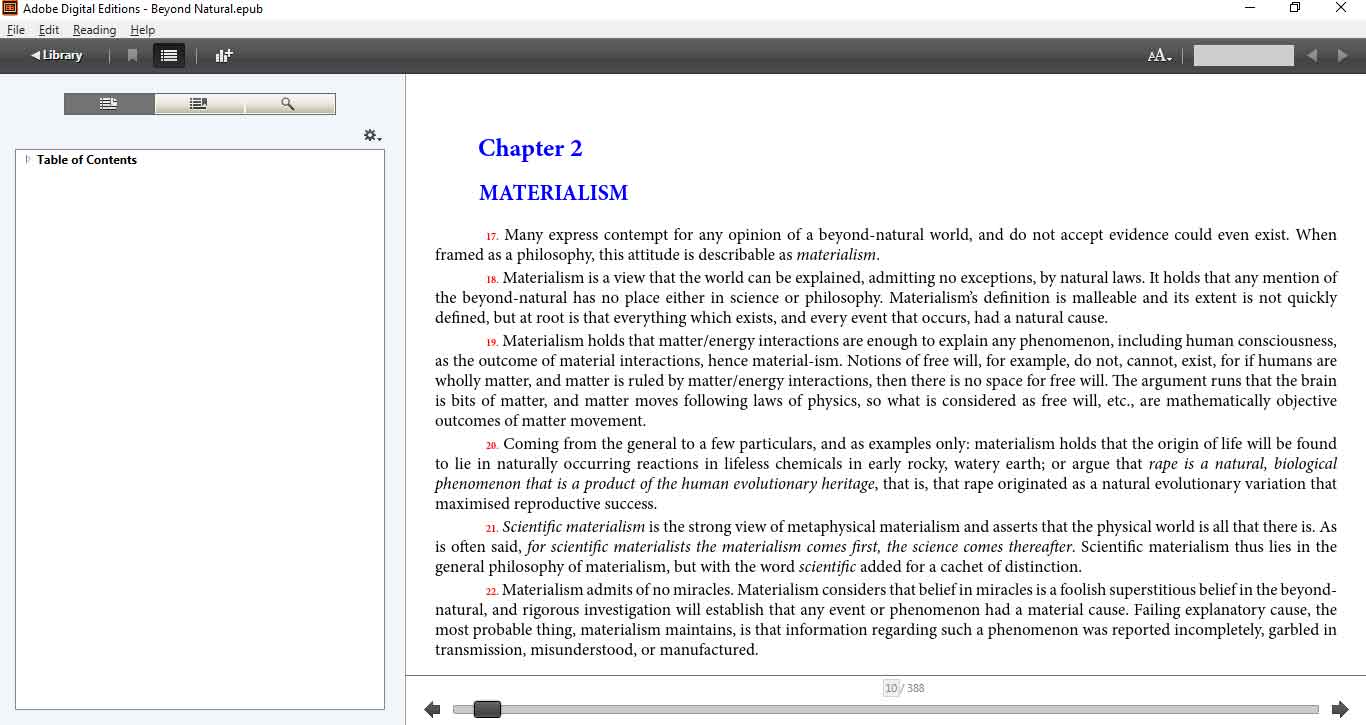
Task: Click paragraph number 19 marker
Action: [x=492, y=342]
